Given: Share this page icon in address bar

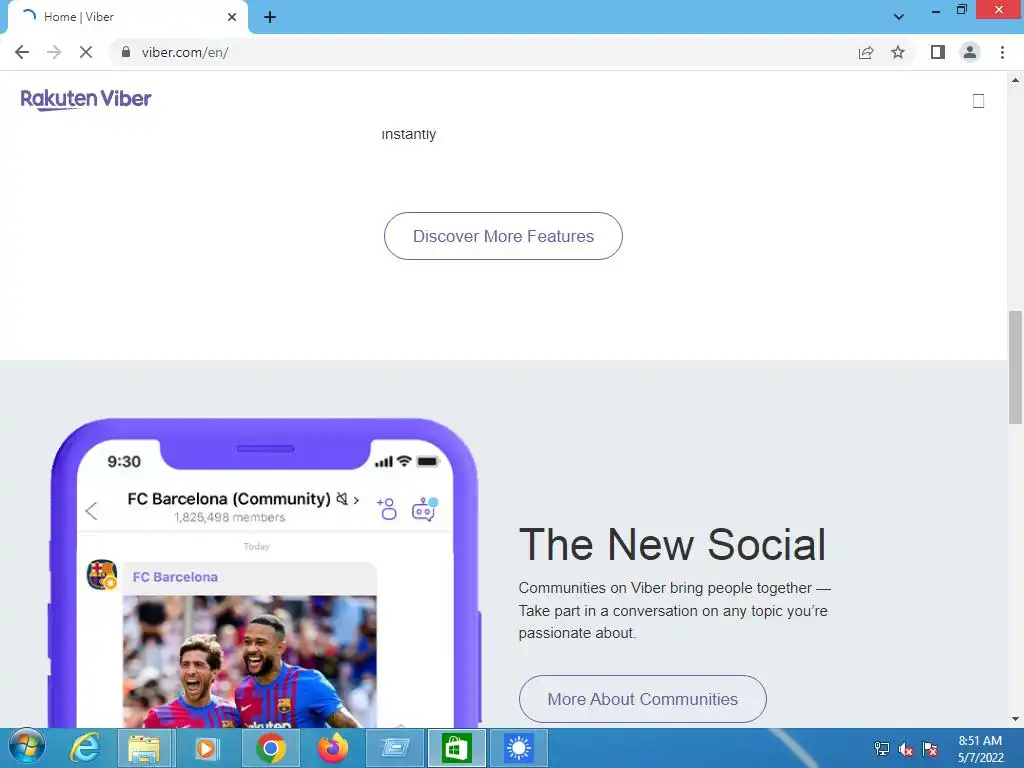Looking at the screenshot, I should coord(866,52).
